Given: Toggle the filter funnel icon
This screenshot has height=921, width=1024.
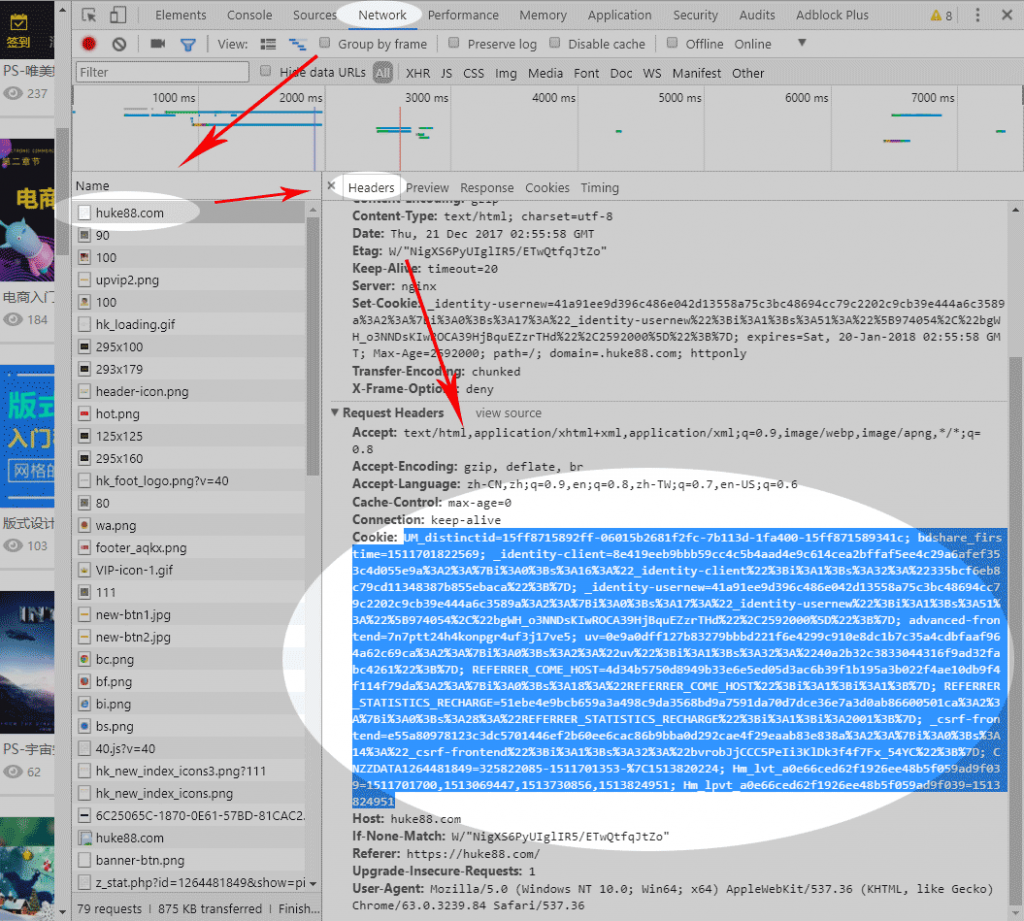Looking at the screenshot, I should coord(187,44).
